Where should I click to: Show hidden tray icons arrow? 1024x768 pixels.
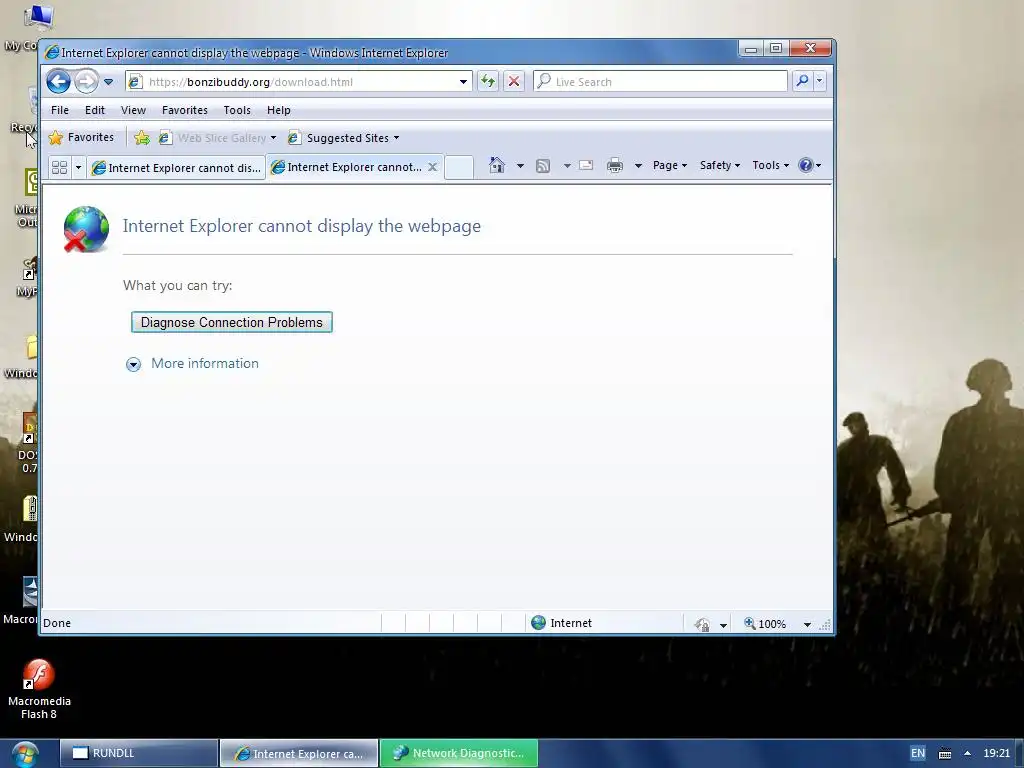pyautogui.click(x=967, y=753)
